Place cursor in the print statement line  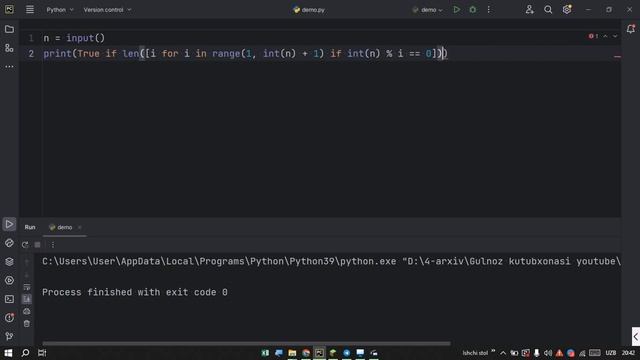[x=245, y=53]
